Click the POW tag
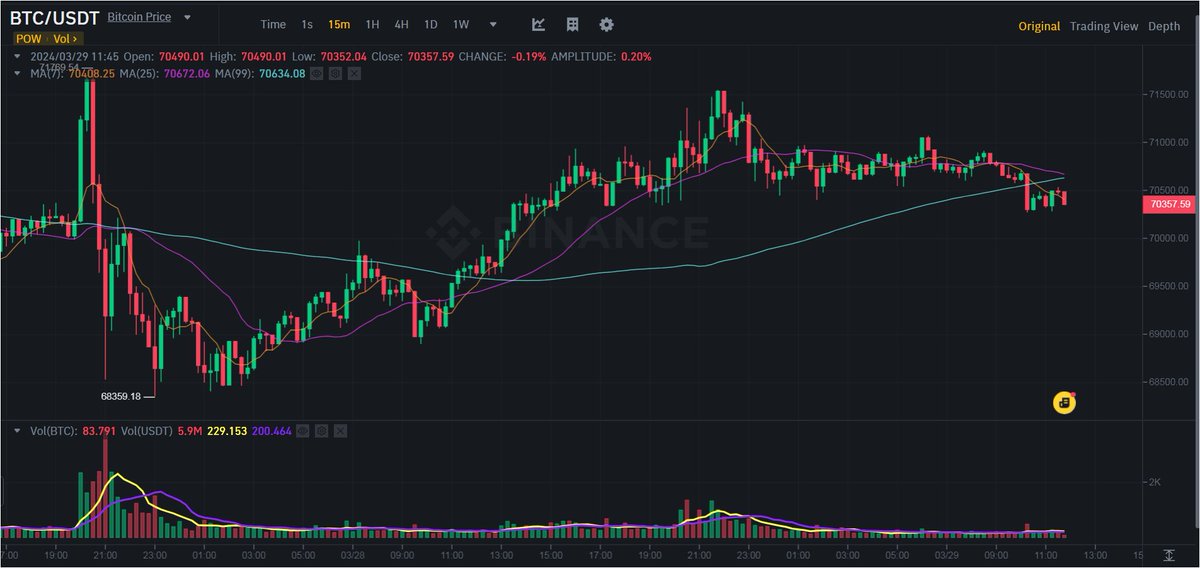Screen dimensions: 1200x568 pyautogui.click(x=27, y=39)
